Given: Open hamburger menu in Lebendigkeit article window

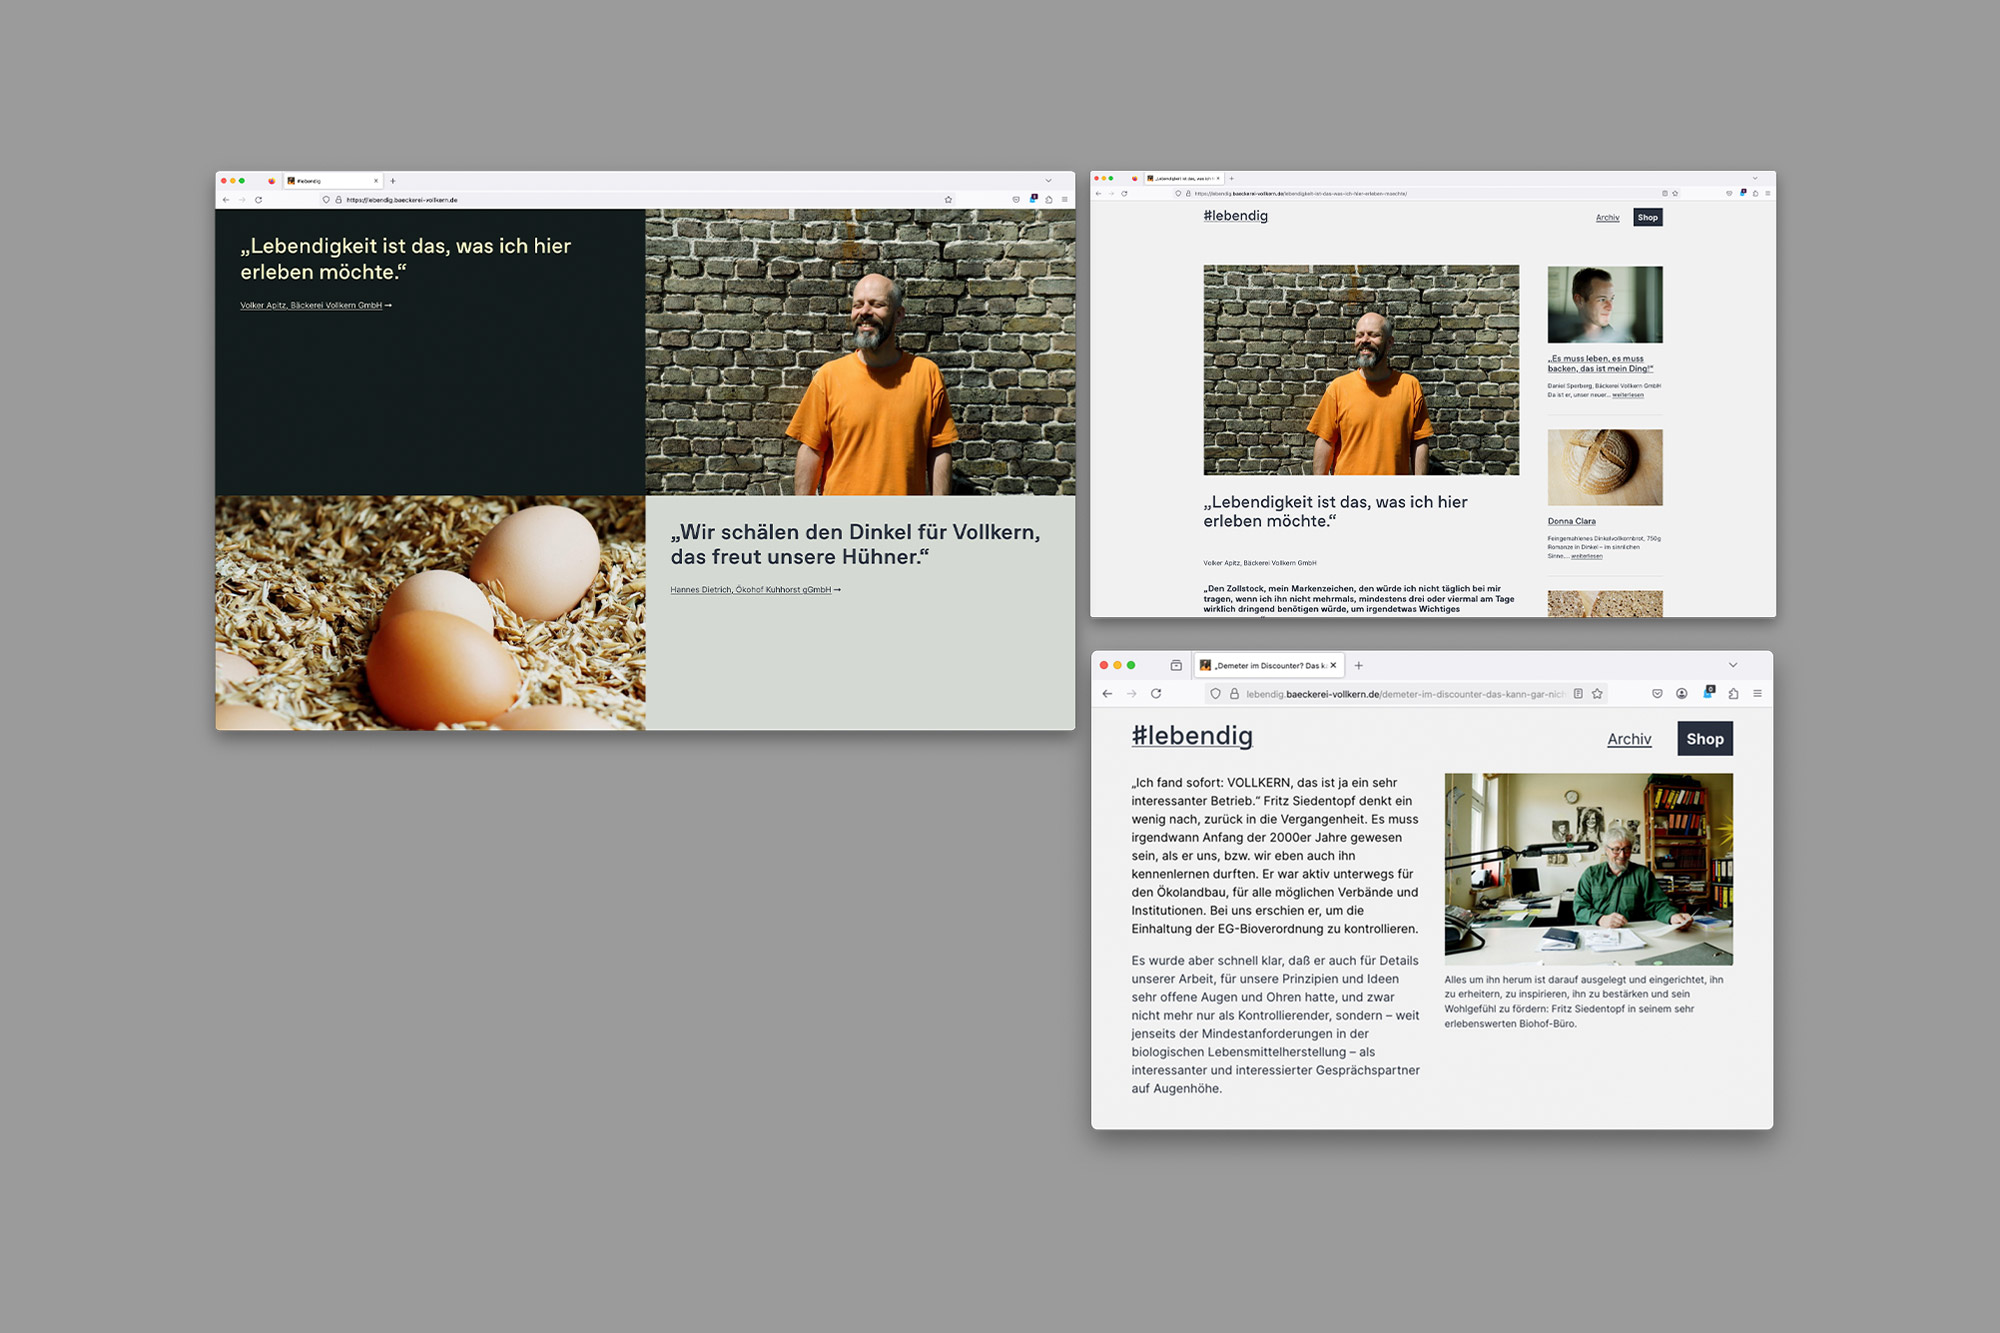Looking at the screenshot, I should (x=1768, y=193).
